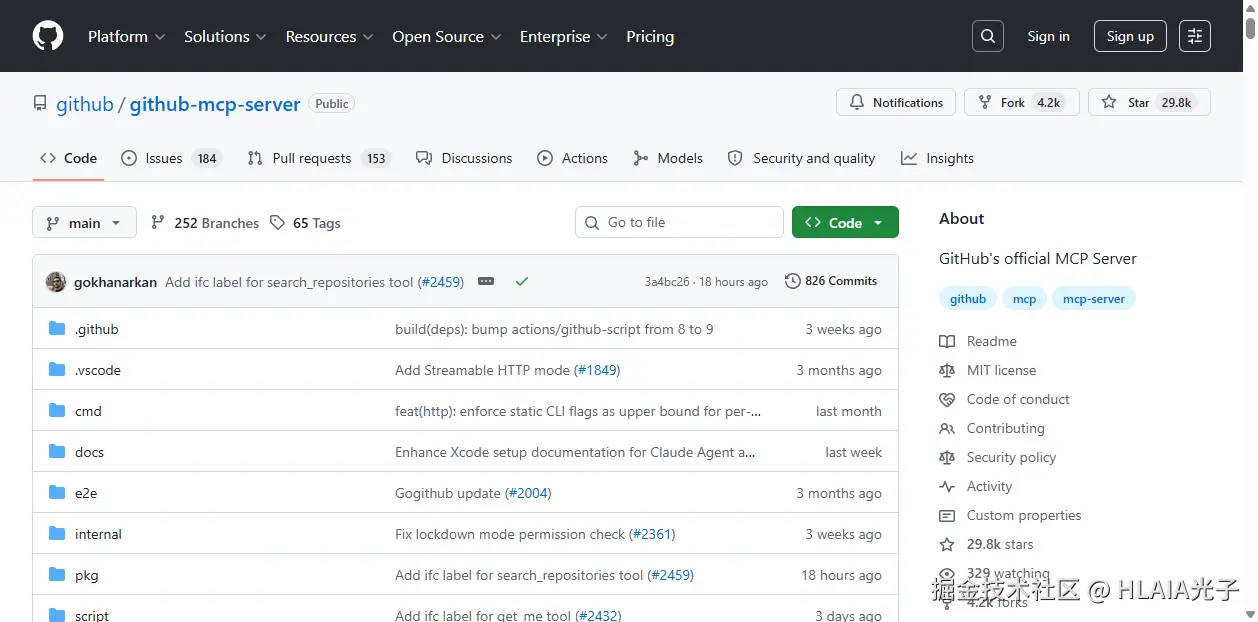Click the branch icon beside 252 Branches
Screen dimensions: 1258x622
pos(158,222)
